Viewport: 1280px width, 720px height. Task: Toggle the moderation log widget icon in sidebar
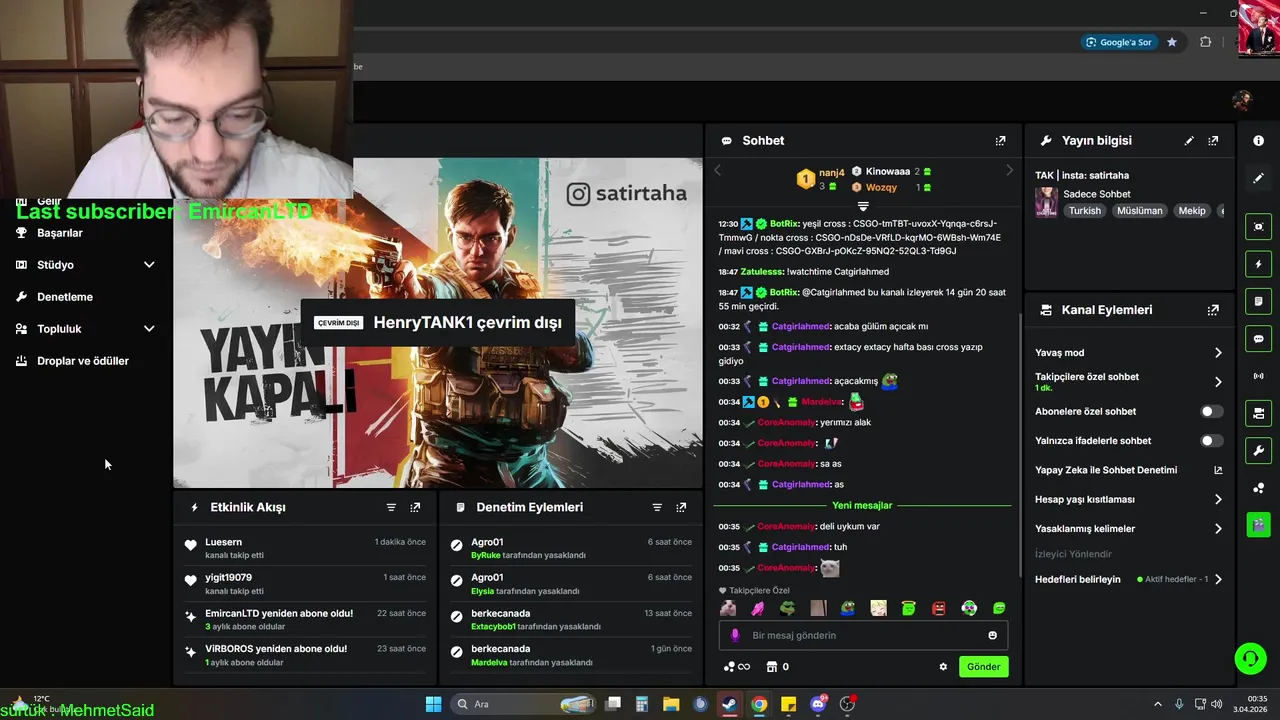[x=1258, y=301]
